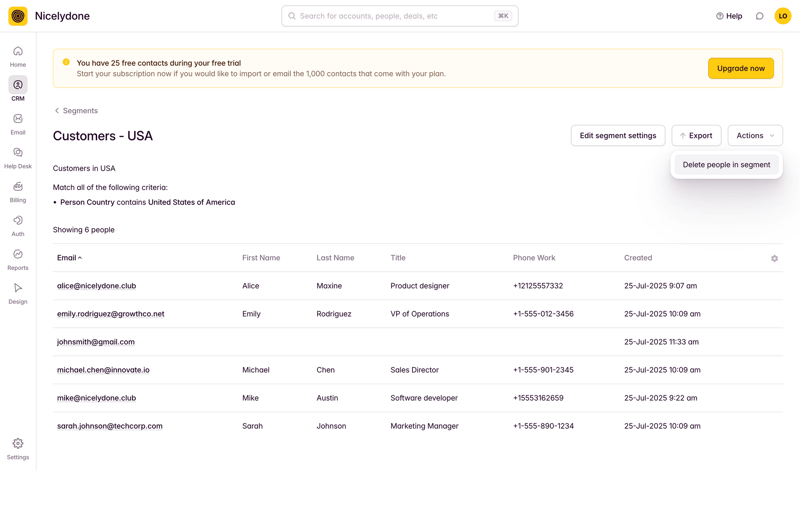Choose Delete people in segment

(727, 165)
